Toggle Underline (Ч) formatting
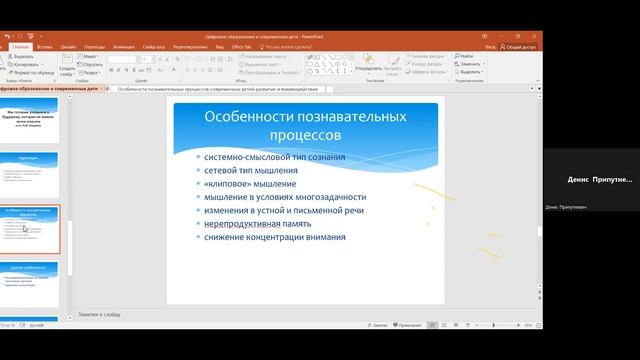 point(127,70)
